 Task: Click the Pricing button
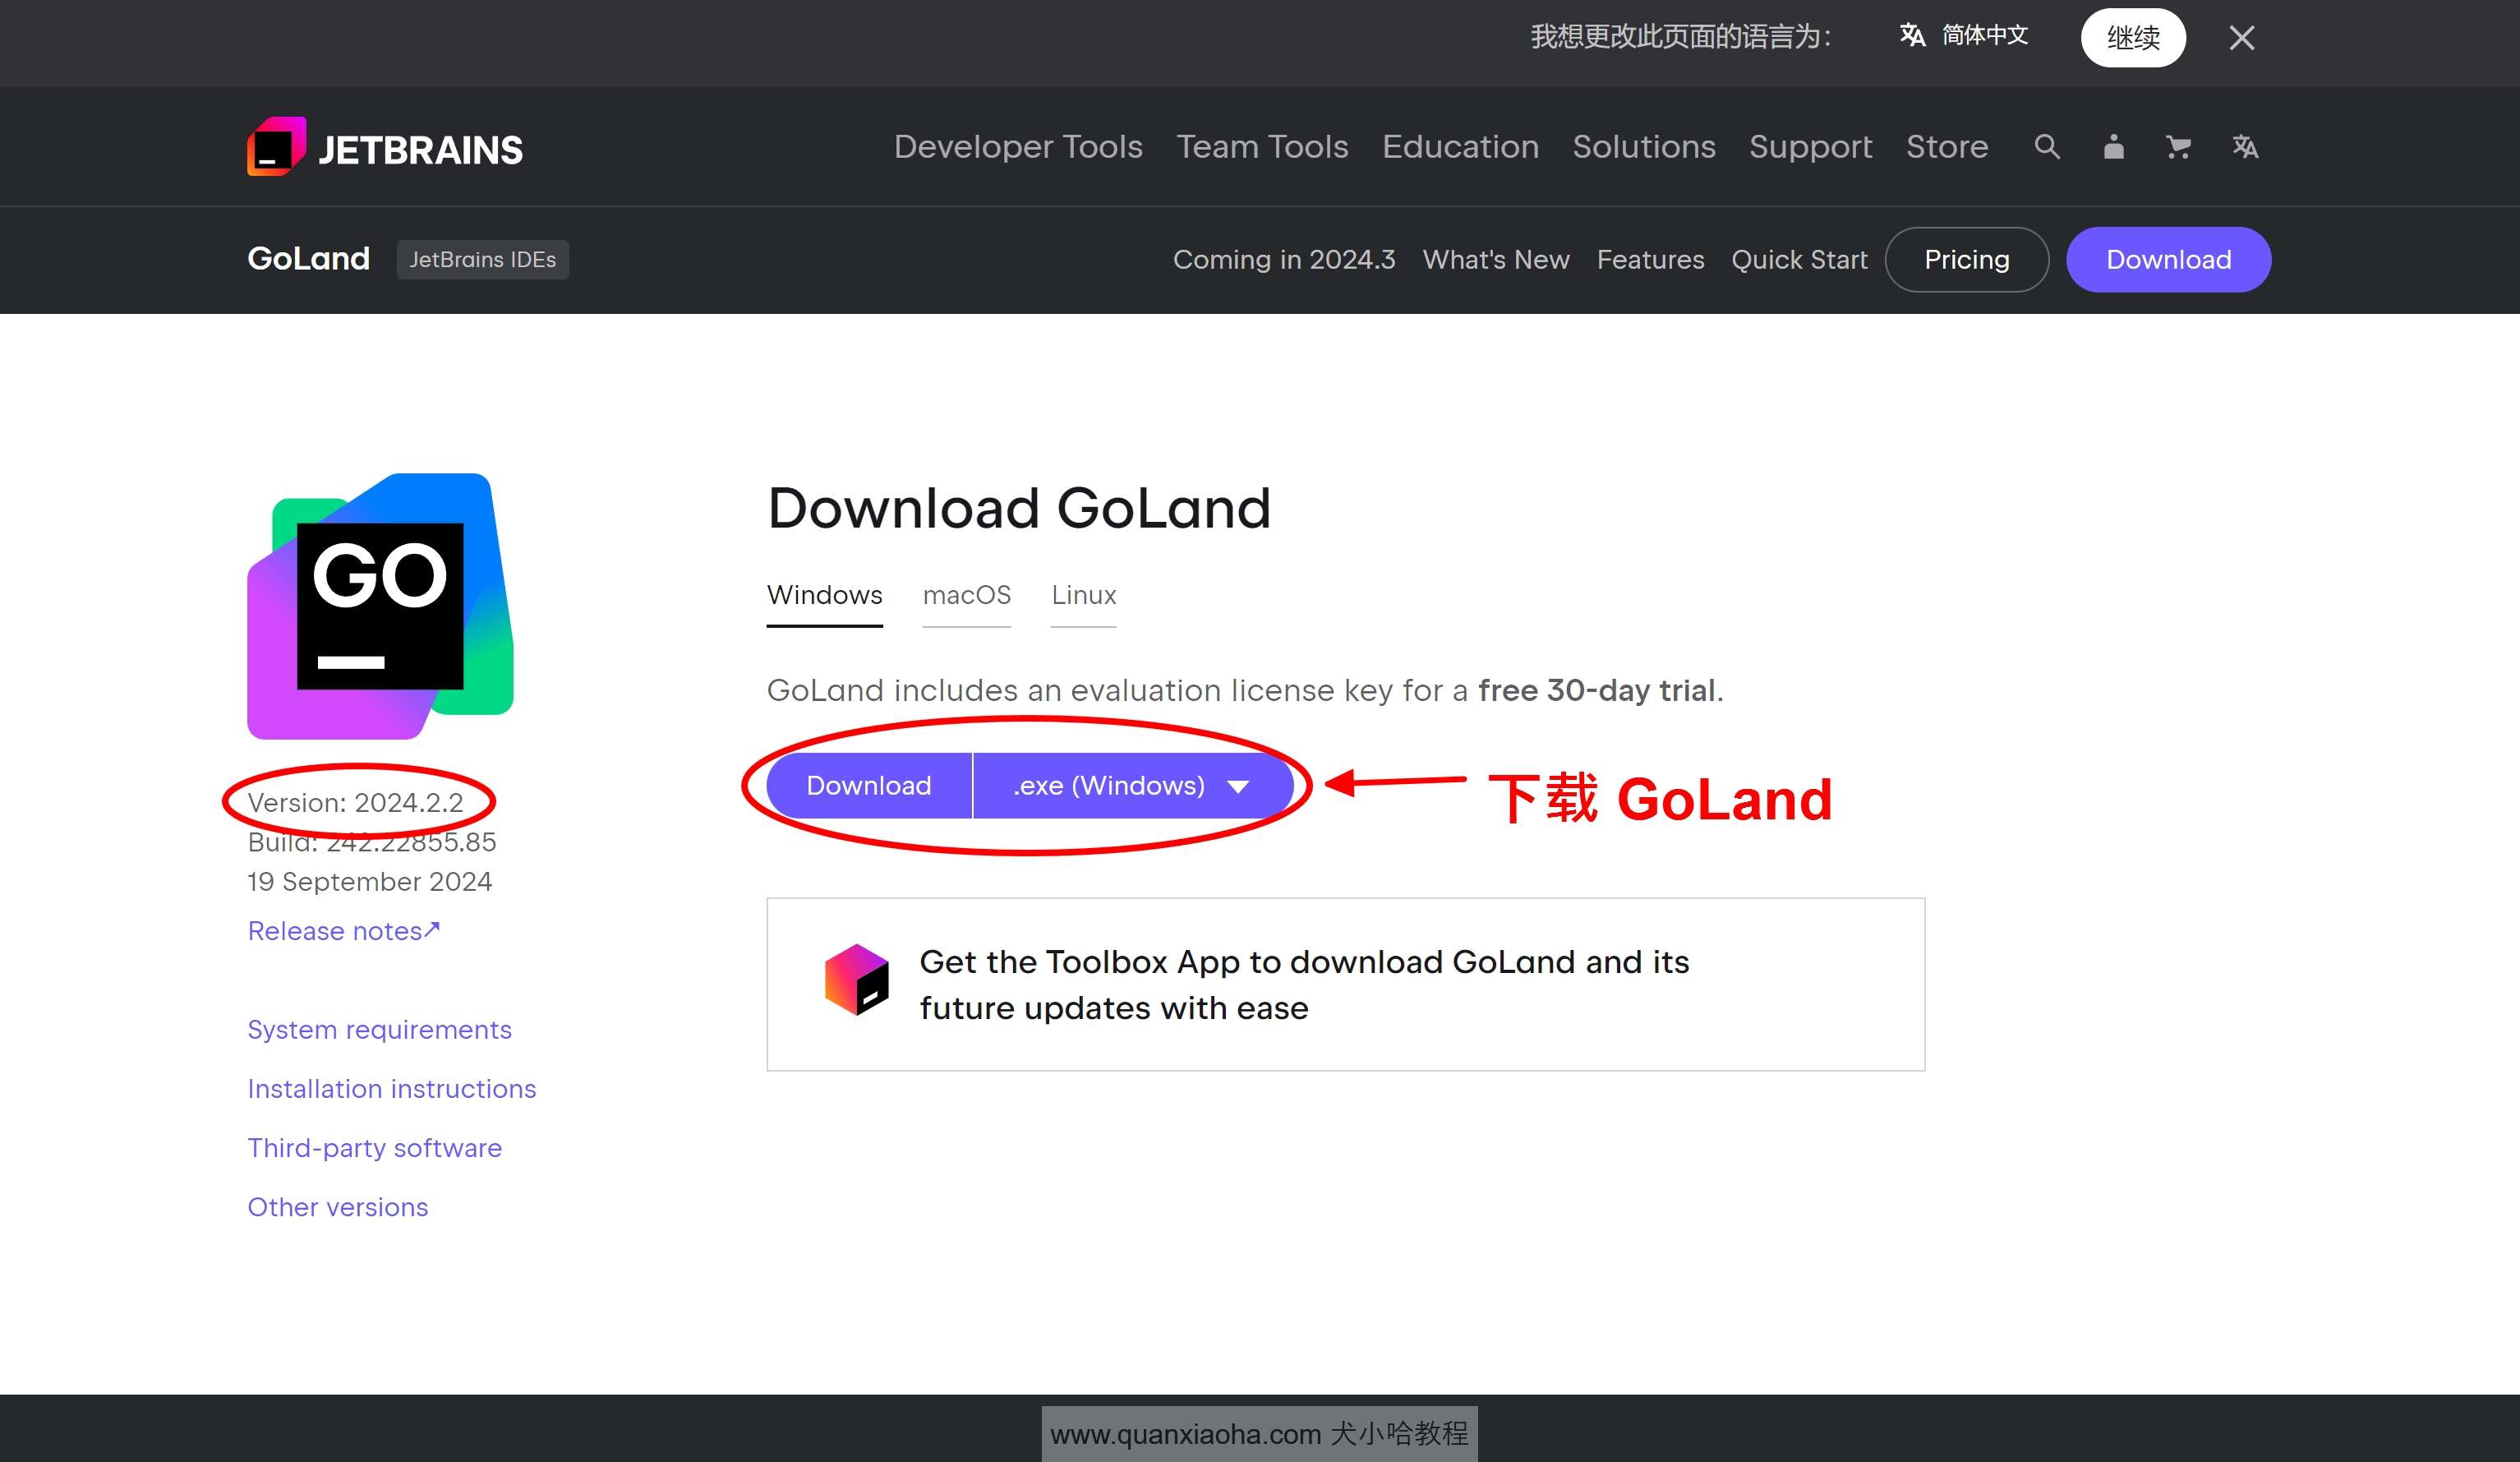1966,260
